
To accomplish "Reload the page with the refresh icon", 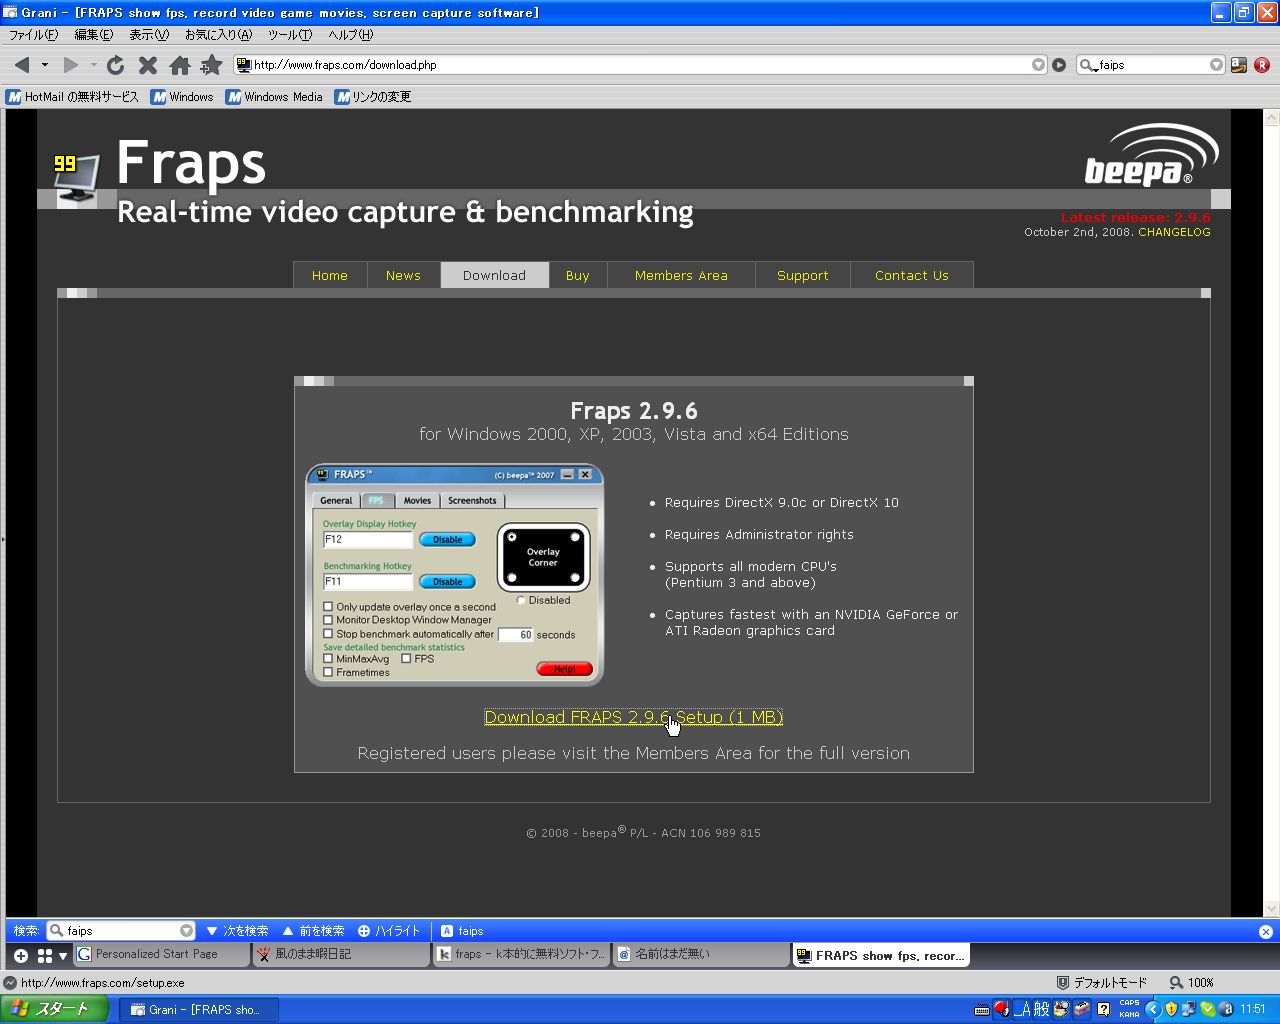I will pos(116,65).
